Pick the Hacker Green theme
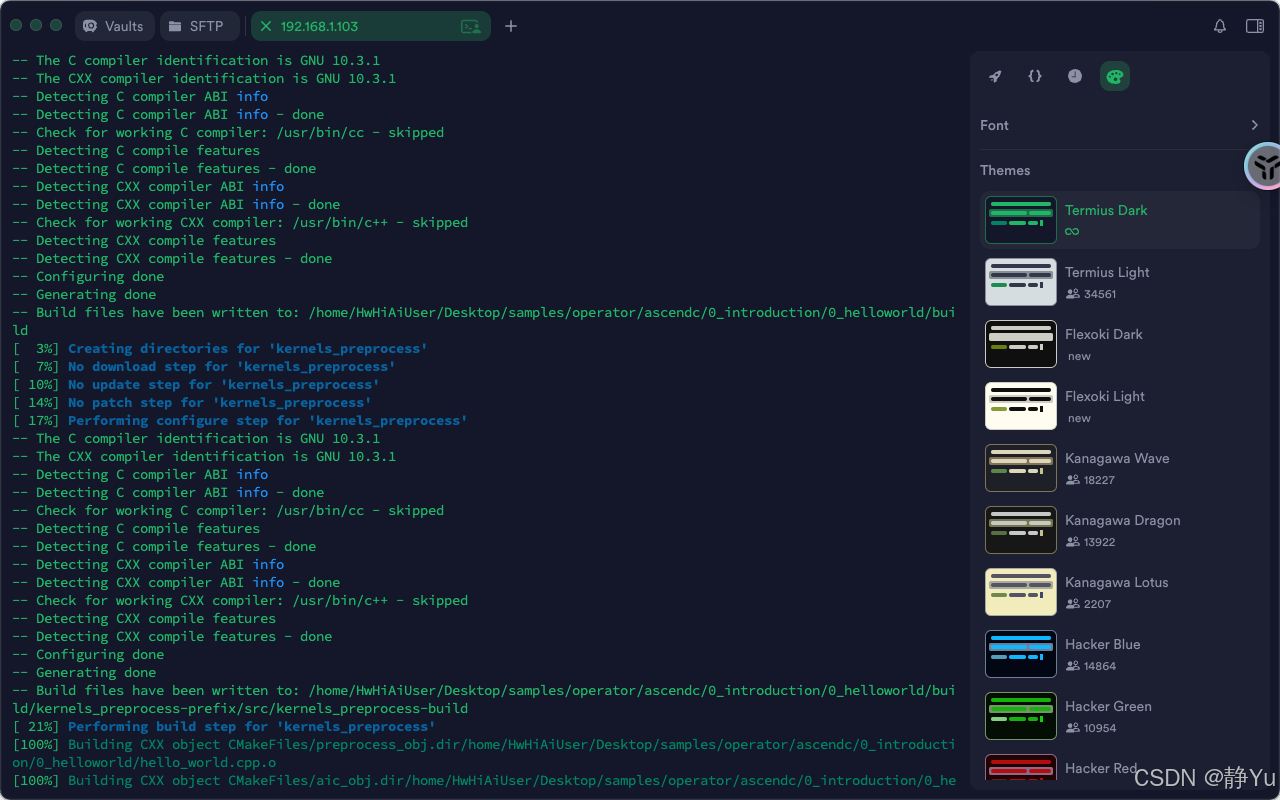 [1120, 716]
